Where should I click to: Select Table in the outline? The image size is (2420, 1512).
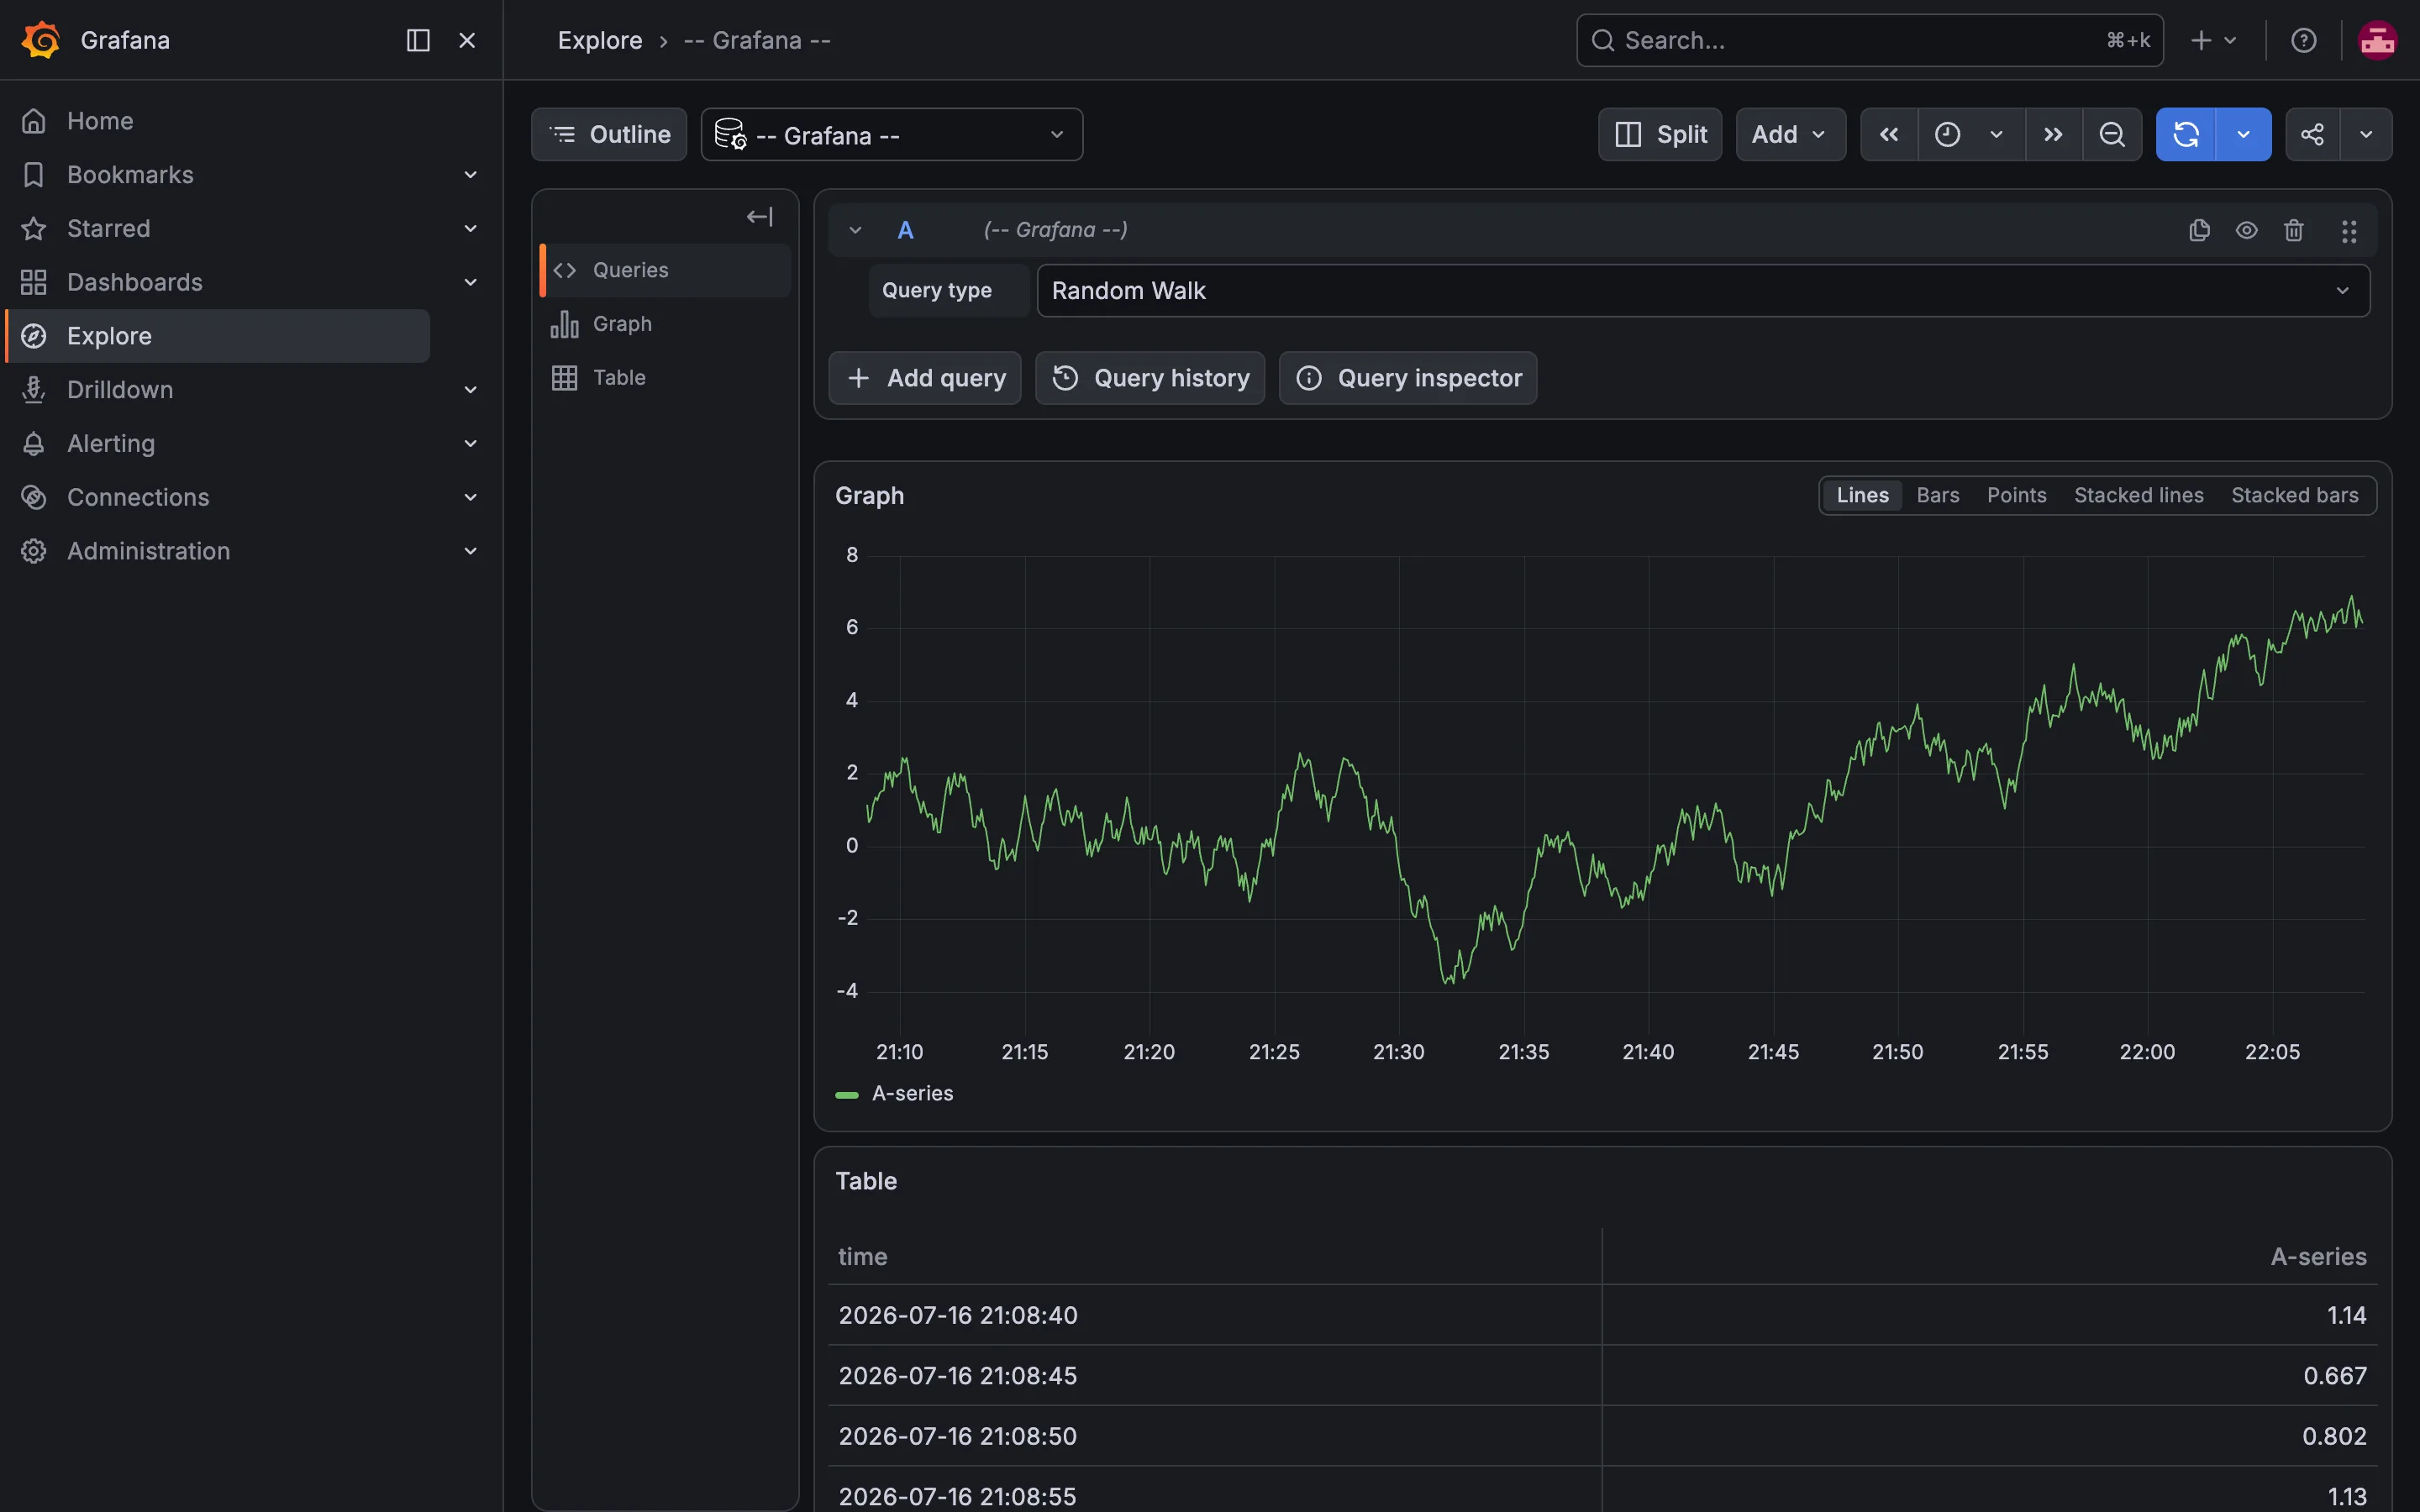point(665,378)
